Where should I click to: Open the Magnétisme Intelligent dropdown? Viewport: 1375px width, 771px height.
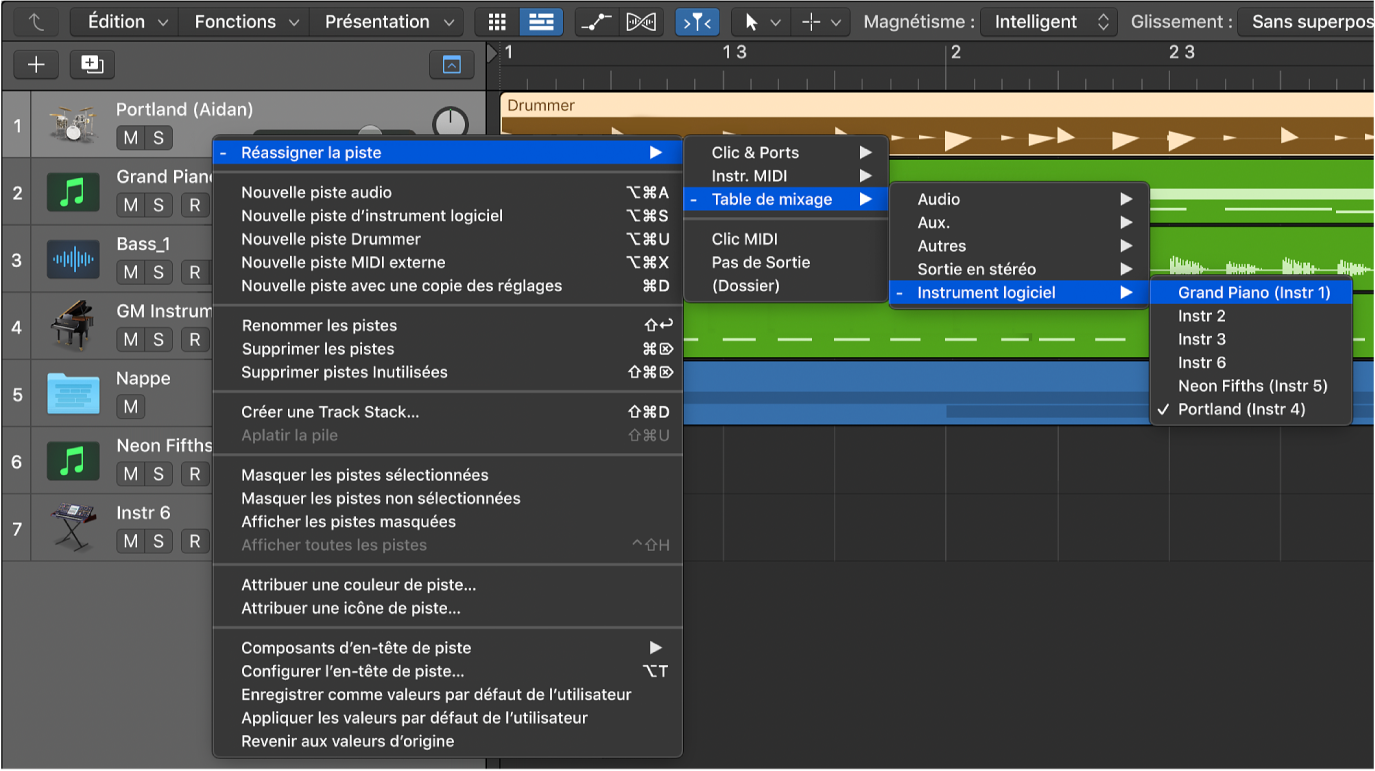(1048, 21)
